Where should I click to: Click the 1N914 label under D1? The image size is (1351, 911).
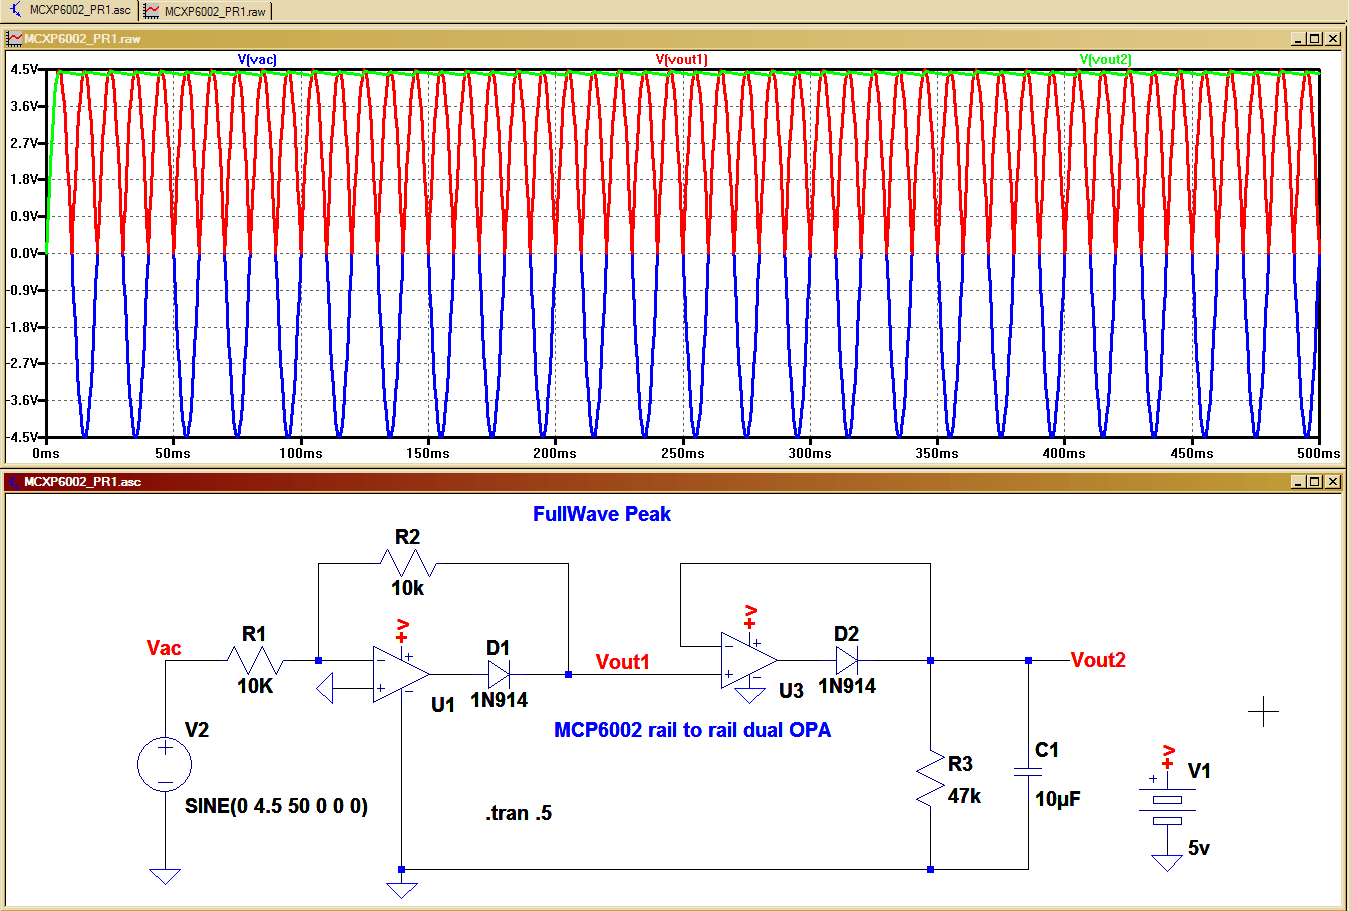pyautogui.click(x=499, y=701)
